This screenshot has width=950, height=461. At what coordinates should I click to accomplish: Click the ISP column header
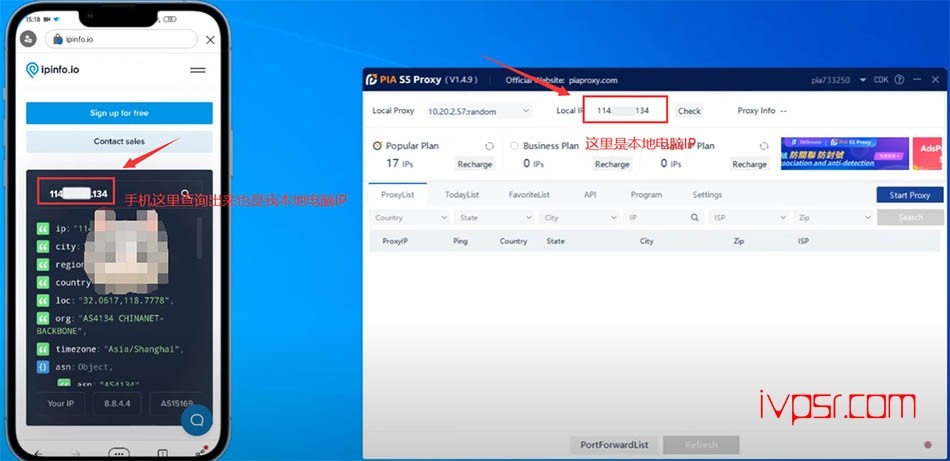[x=803, y=241]
